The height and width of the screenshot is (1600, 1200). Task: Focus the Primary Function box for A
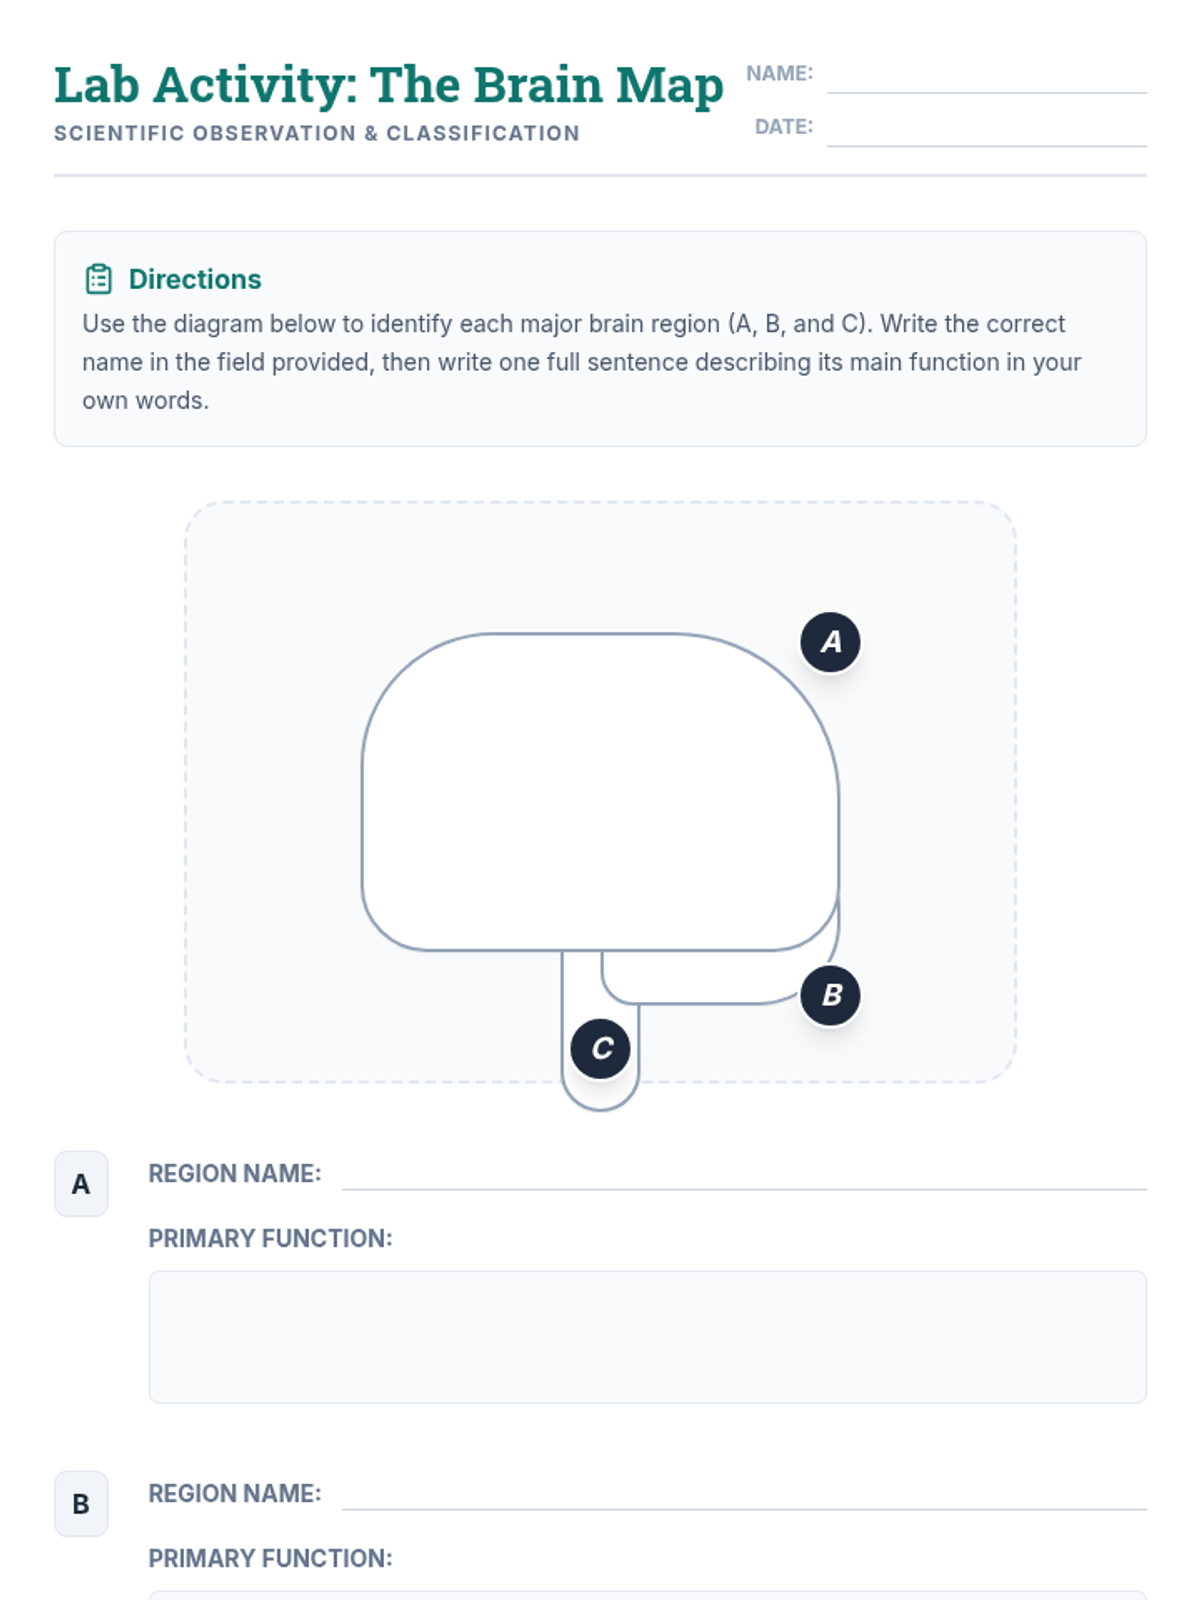[x=647, y=1337]
